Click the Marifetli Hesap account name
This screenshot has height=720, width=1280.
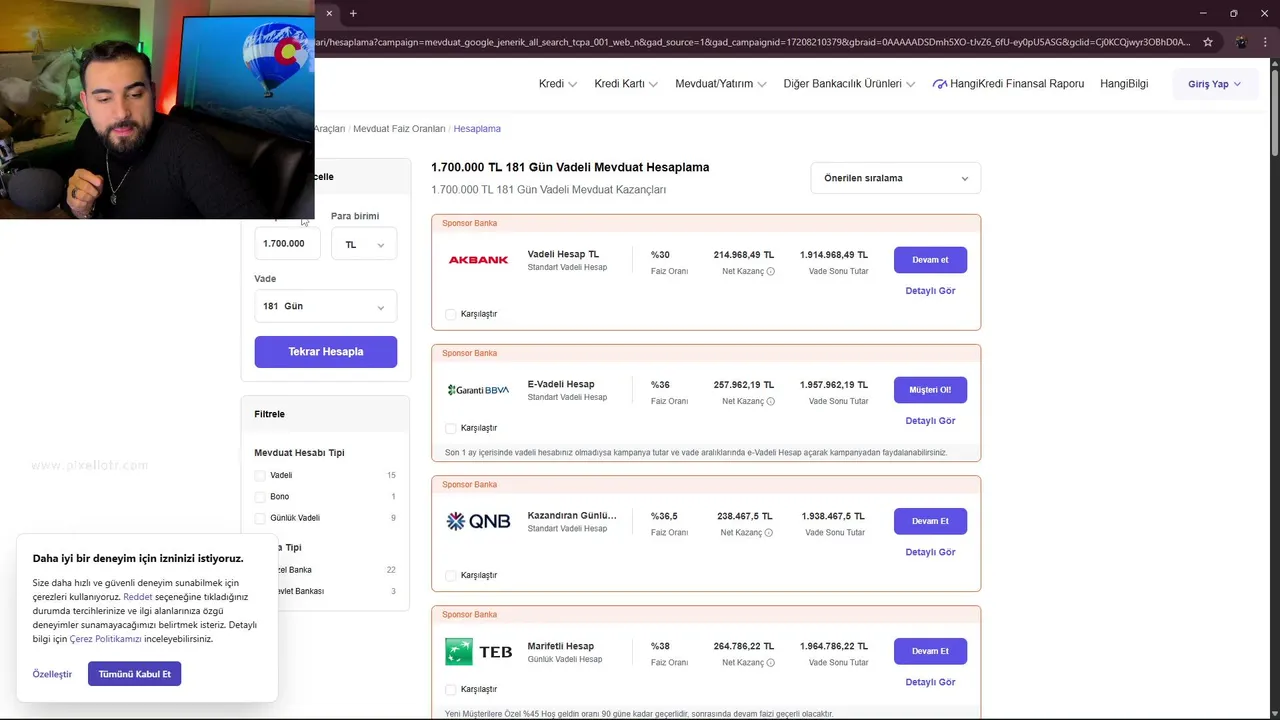click(561, 646)
